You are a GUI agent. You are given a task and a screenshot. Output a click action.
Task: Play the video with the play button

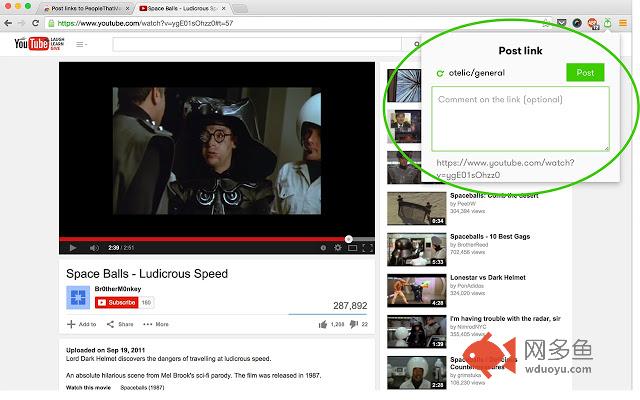tap(73, 248)
